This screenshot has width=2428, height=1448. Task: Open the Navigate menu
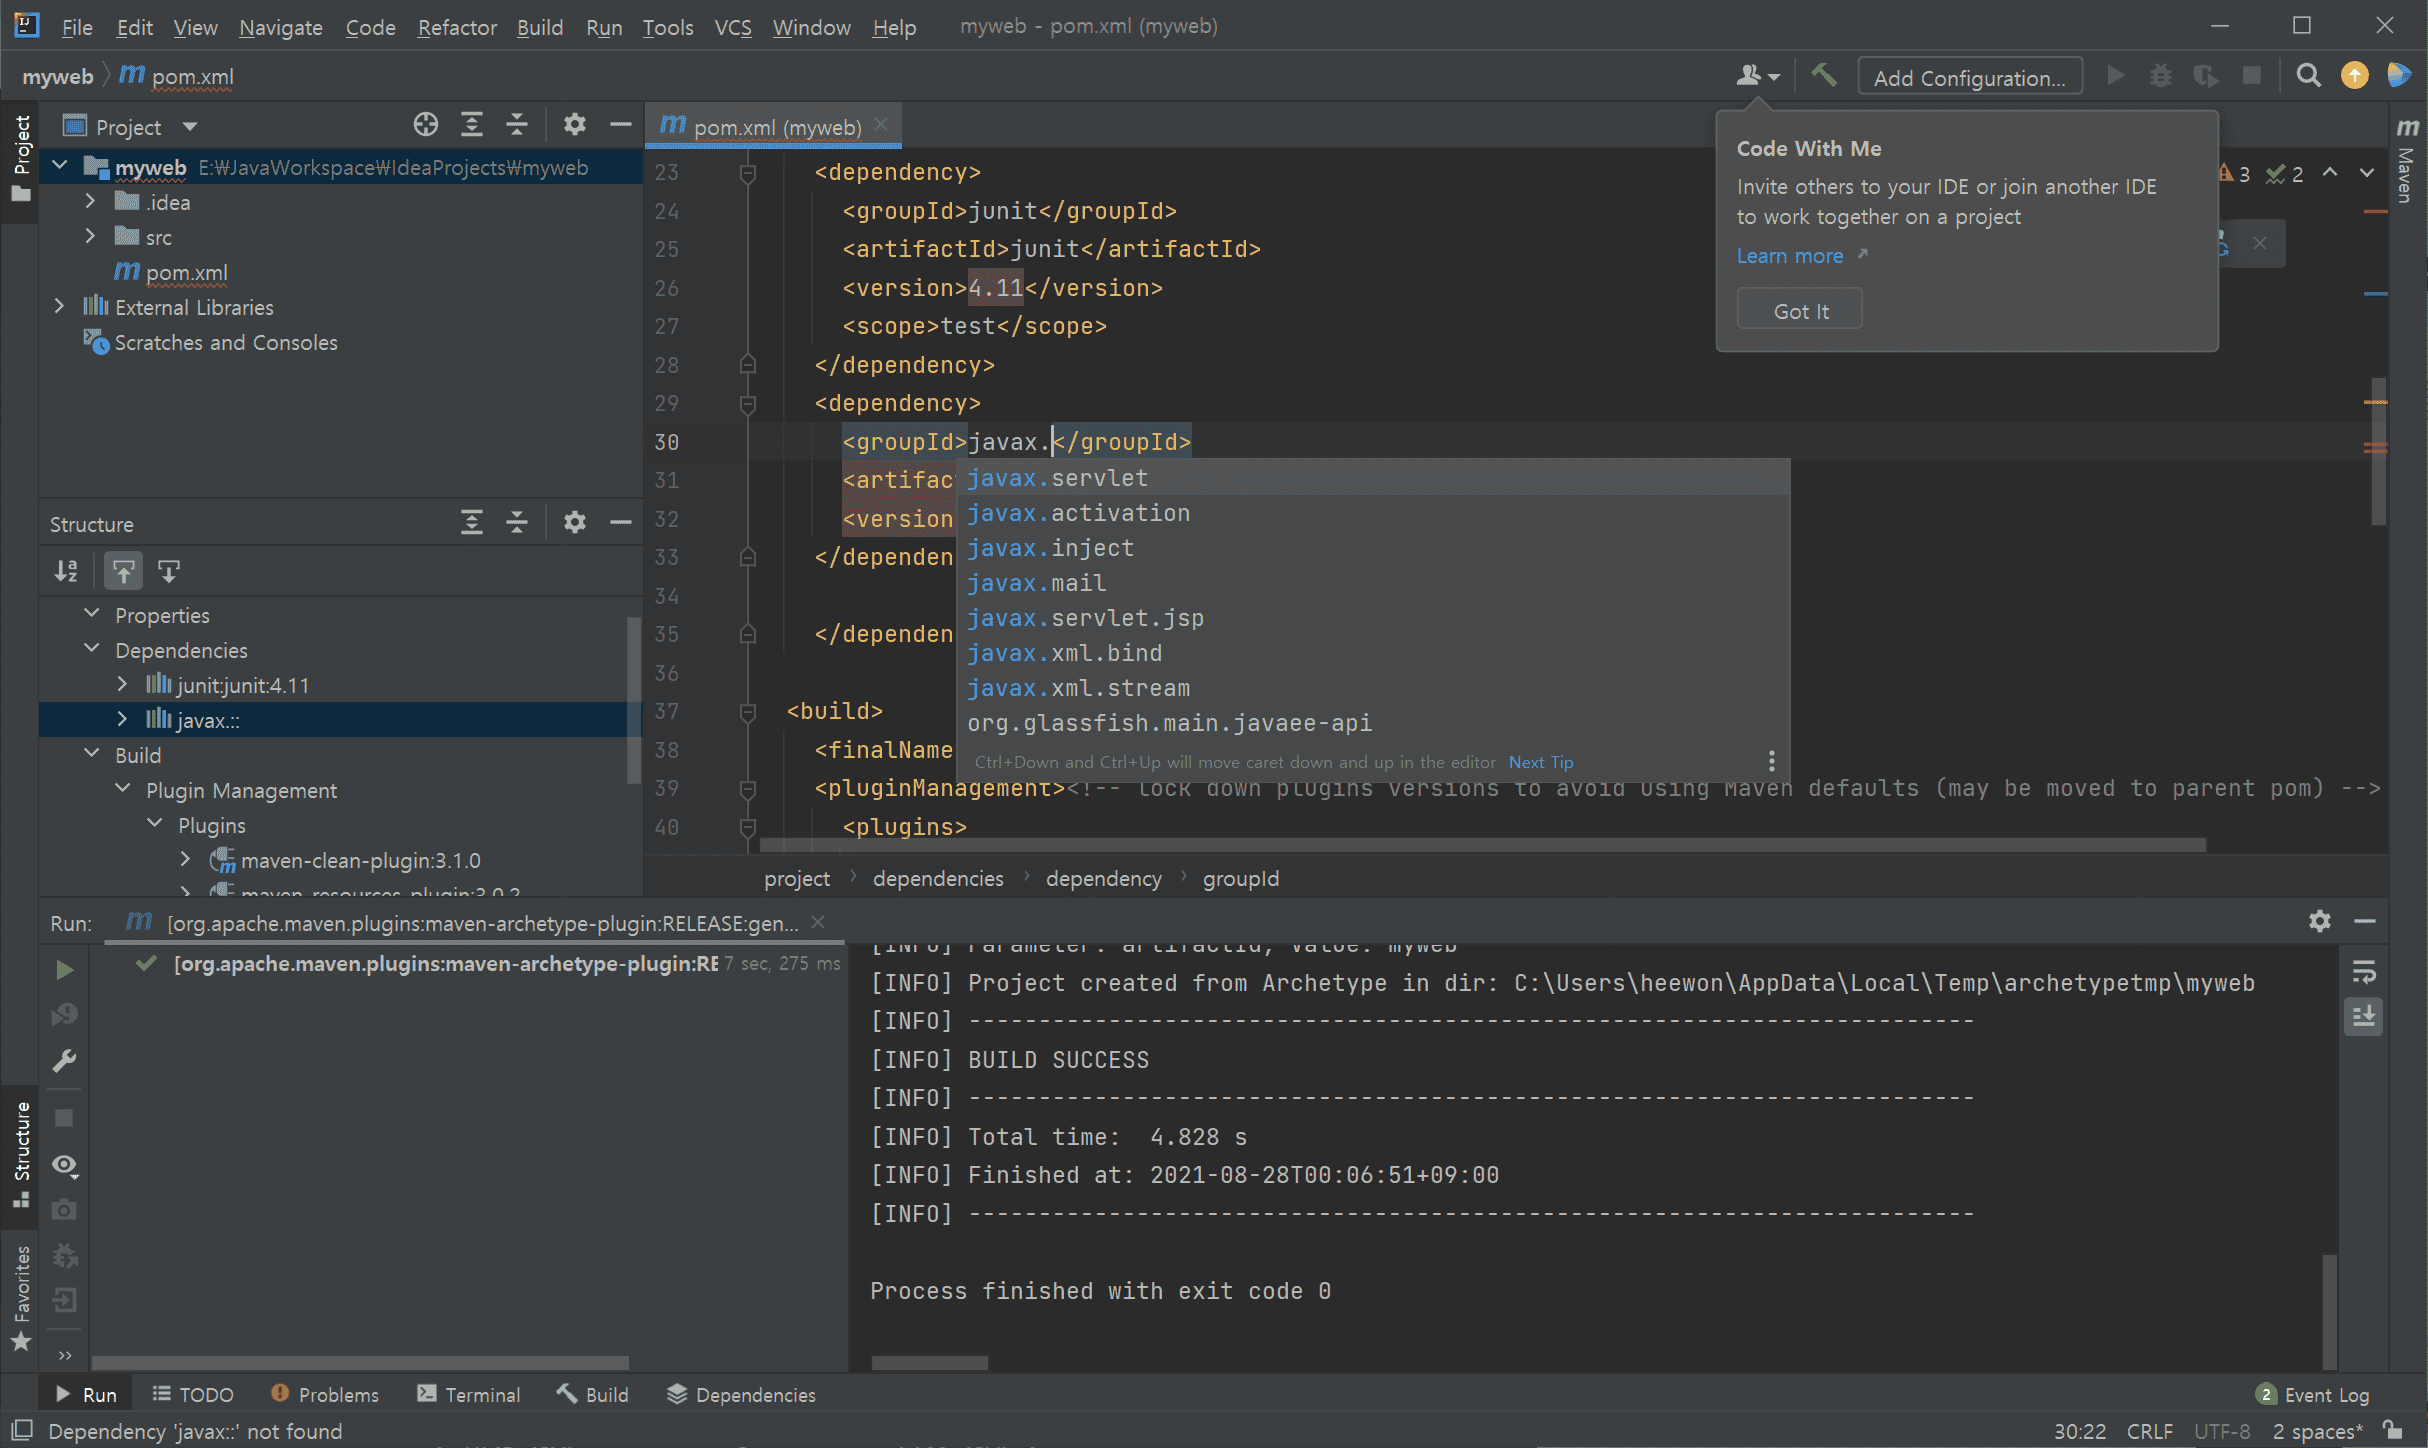[281, 27]
